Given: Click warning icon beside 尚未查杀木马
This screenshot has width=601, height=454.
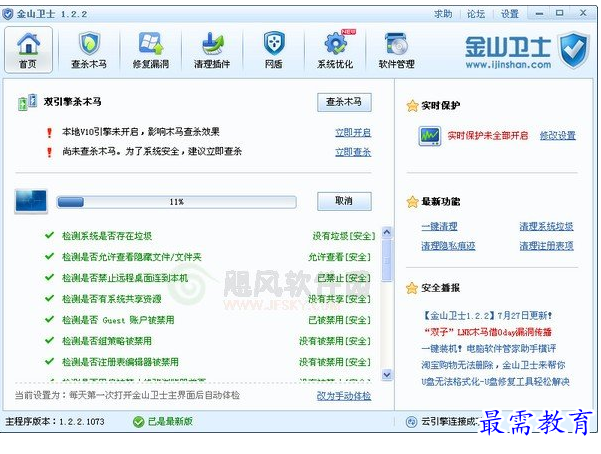Looking at the screenshot, I should pyautogui.click(x=49, y=152).
